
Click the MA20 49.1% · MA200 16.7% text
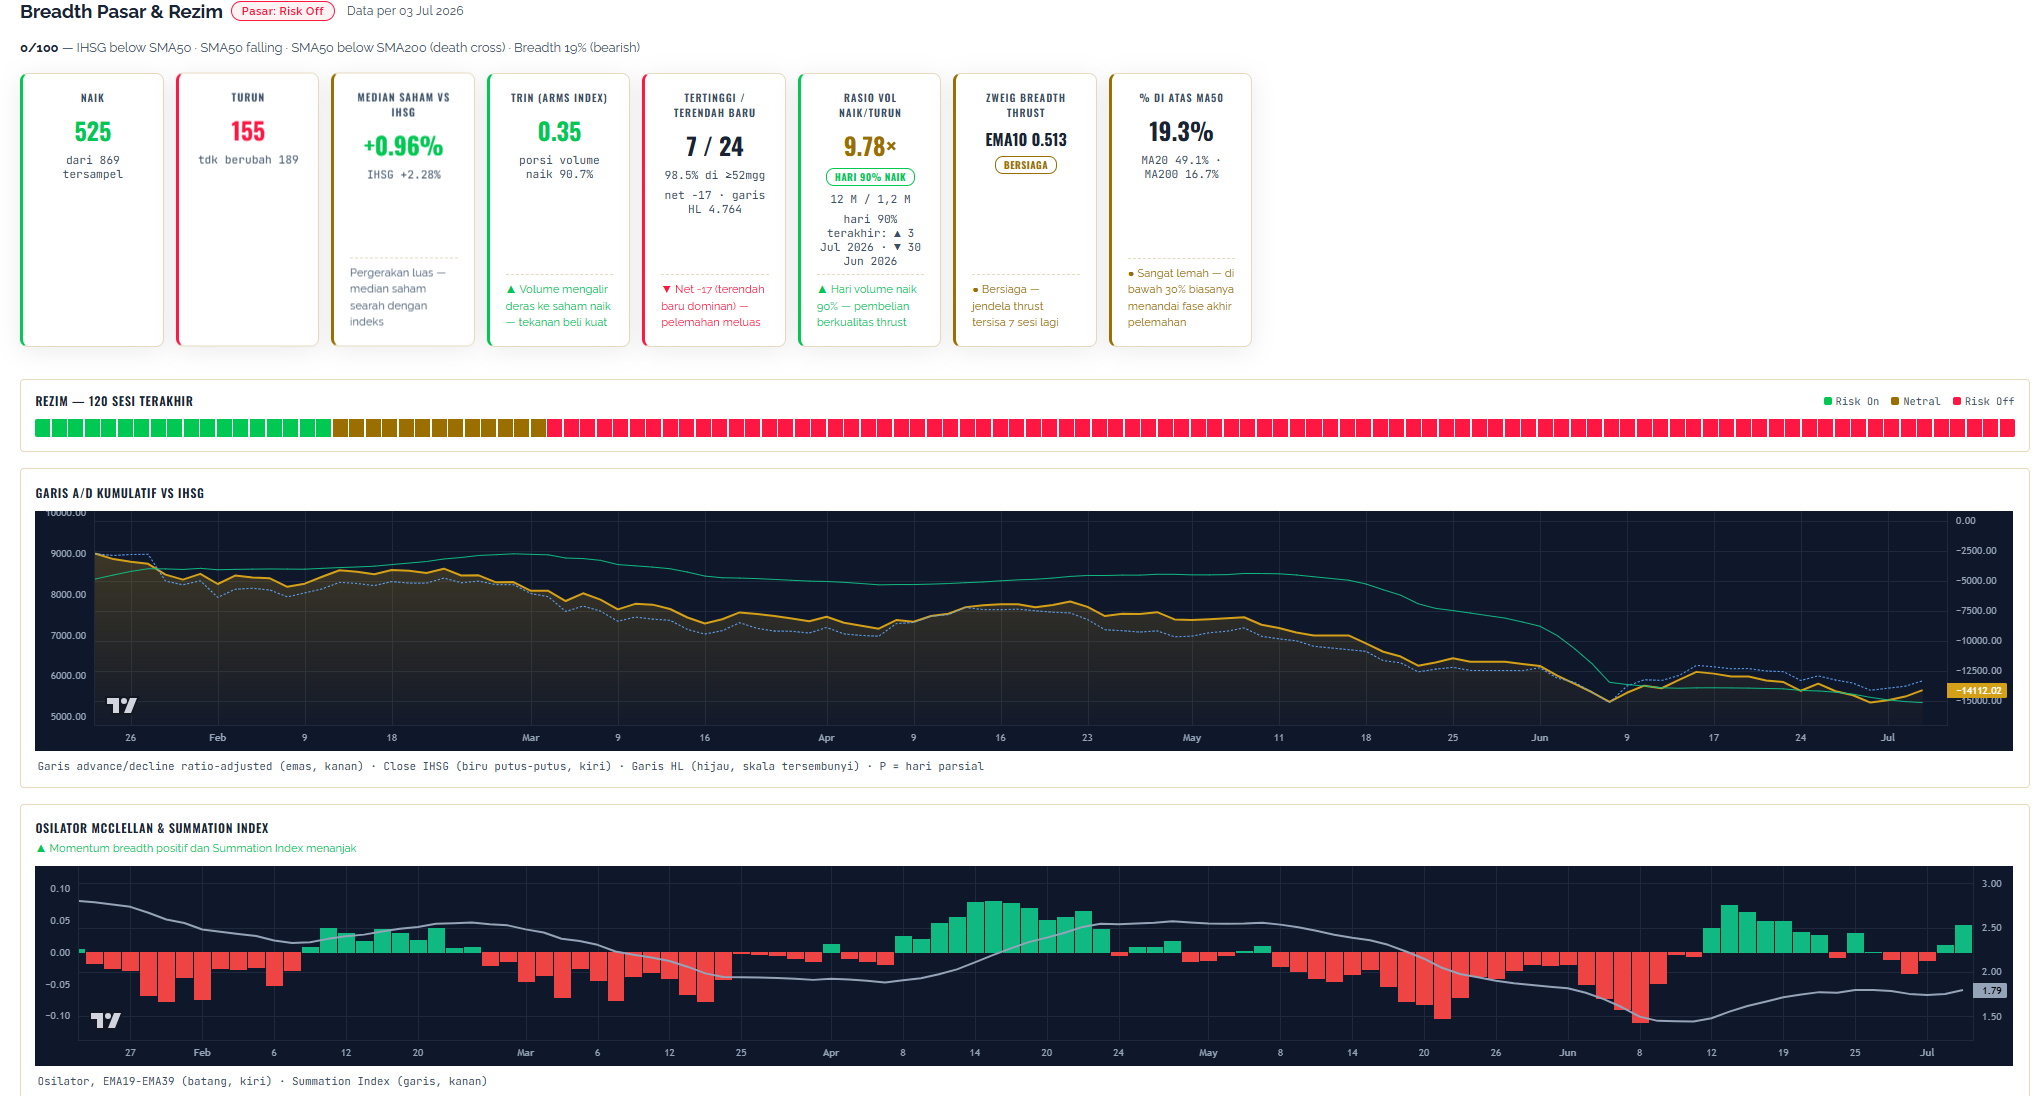coord(1181,167)
